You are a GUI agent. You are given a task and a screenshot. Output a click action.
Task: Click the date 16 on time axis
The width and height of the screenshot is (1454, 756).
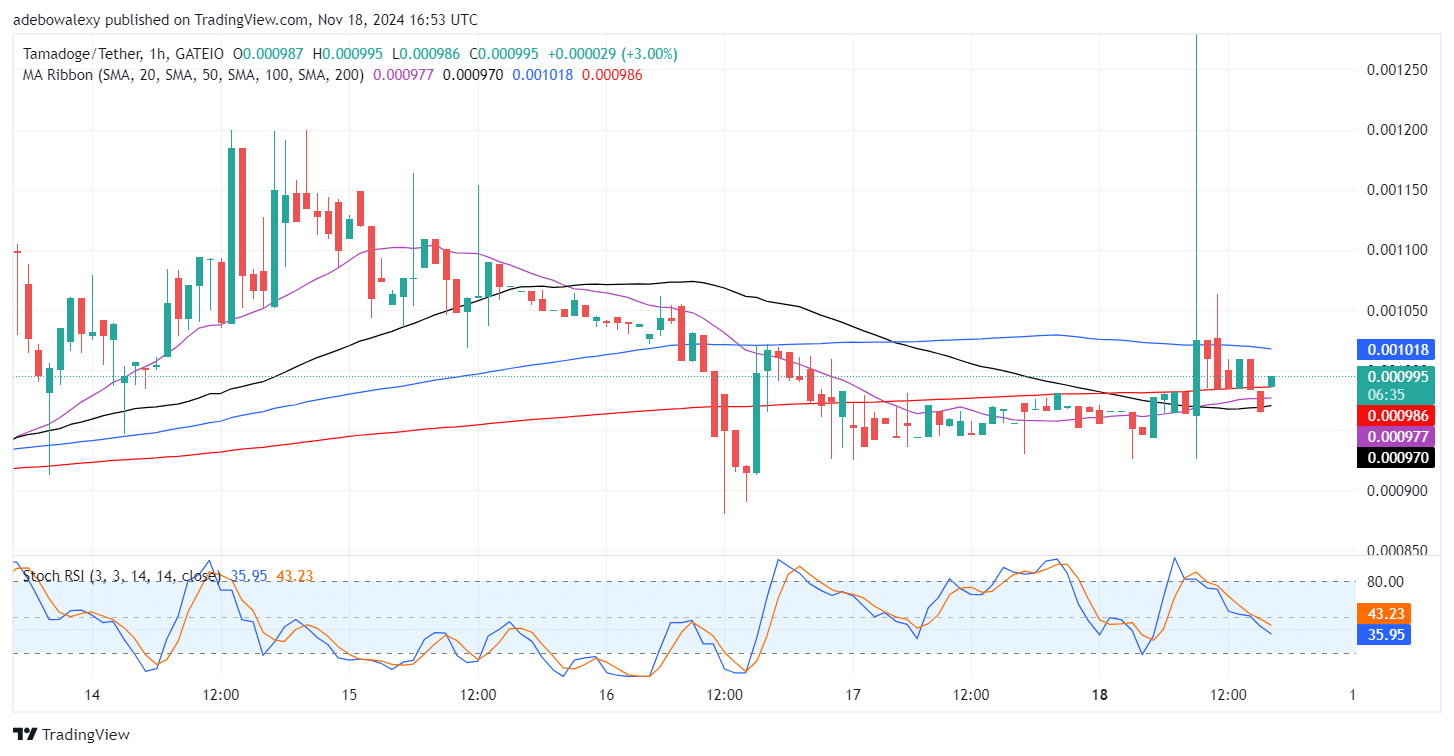[x=606, y=695]
